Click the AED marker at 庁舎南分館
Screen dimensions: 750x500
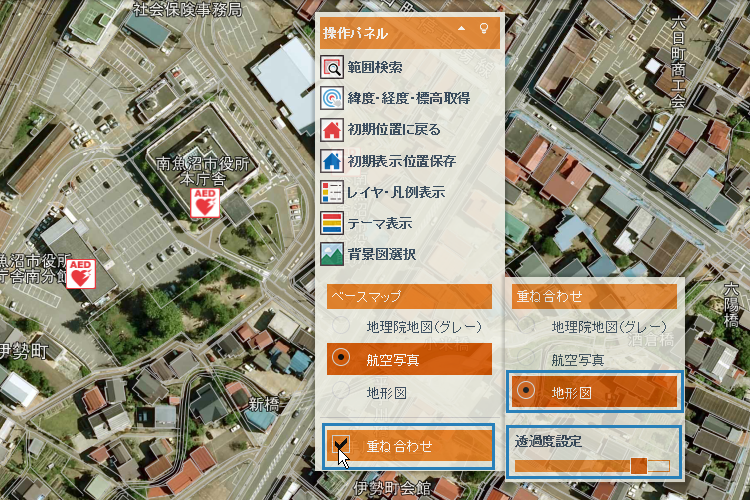coord(80,274)
